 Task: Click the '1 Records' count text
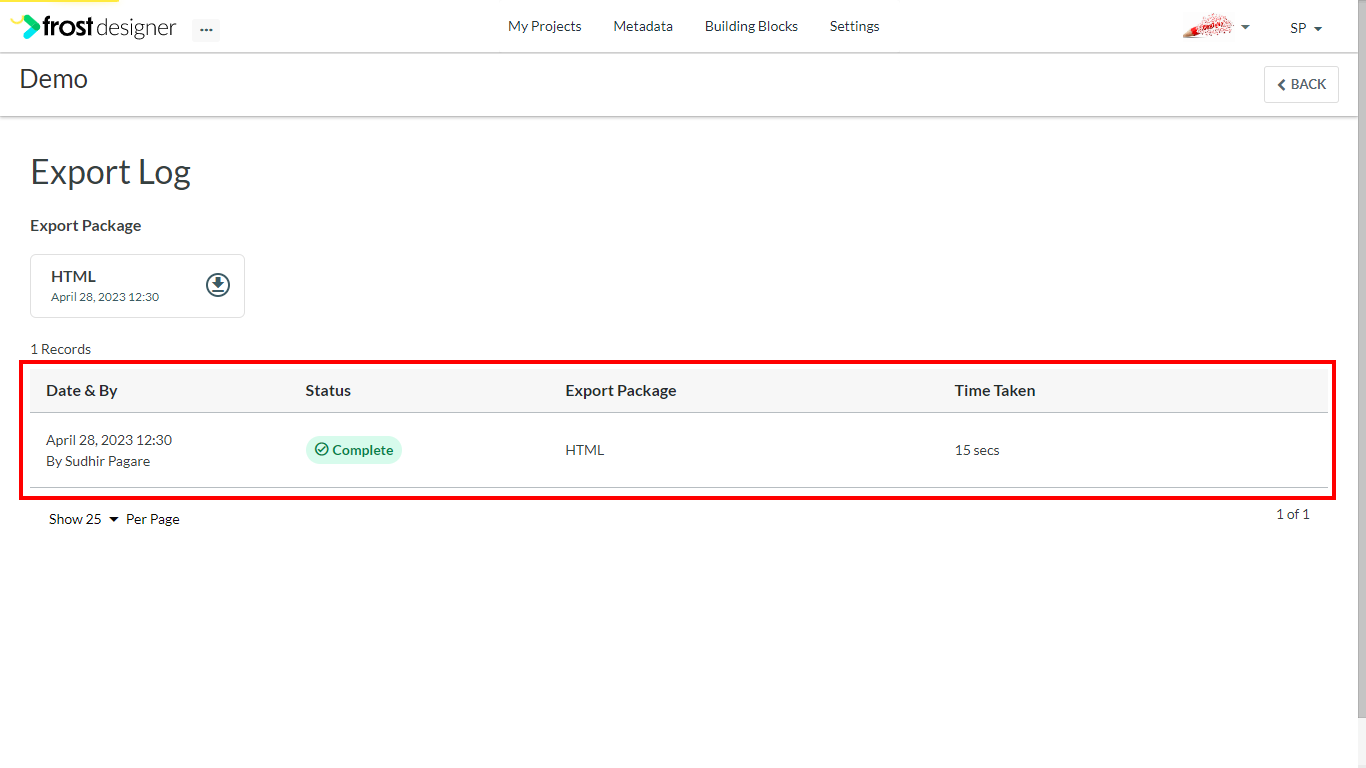coord(60,349)
